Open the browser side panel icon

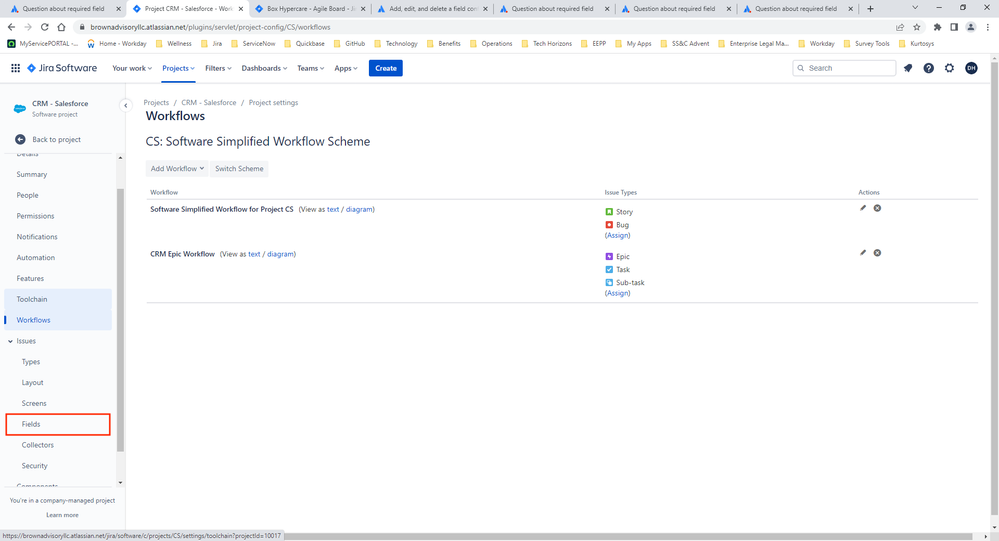click(954, 27)
